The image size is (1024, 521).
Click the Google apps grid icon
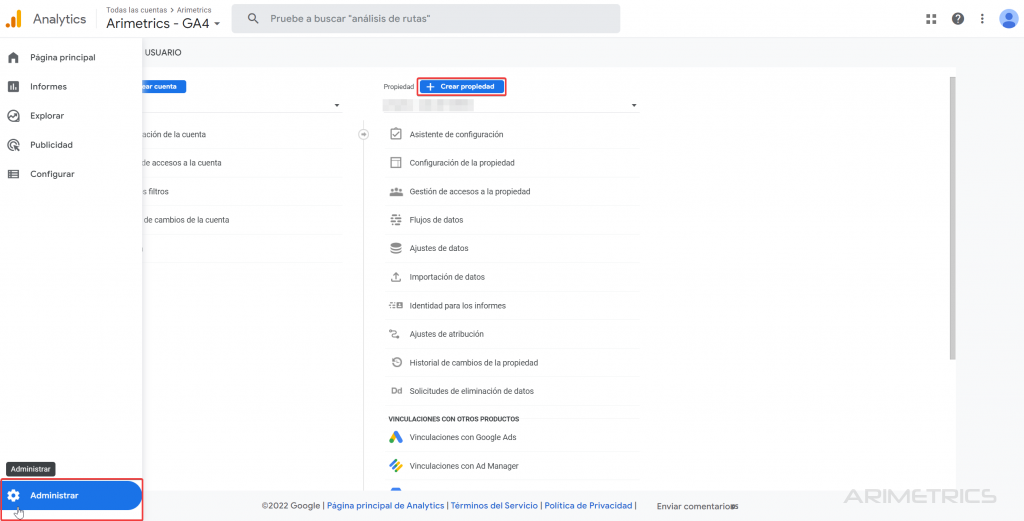(932, 19)
